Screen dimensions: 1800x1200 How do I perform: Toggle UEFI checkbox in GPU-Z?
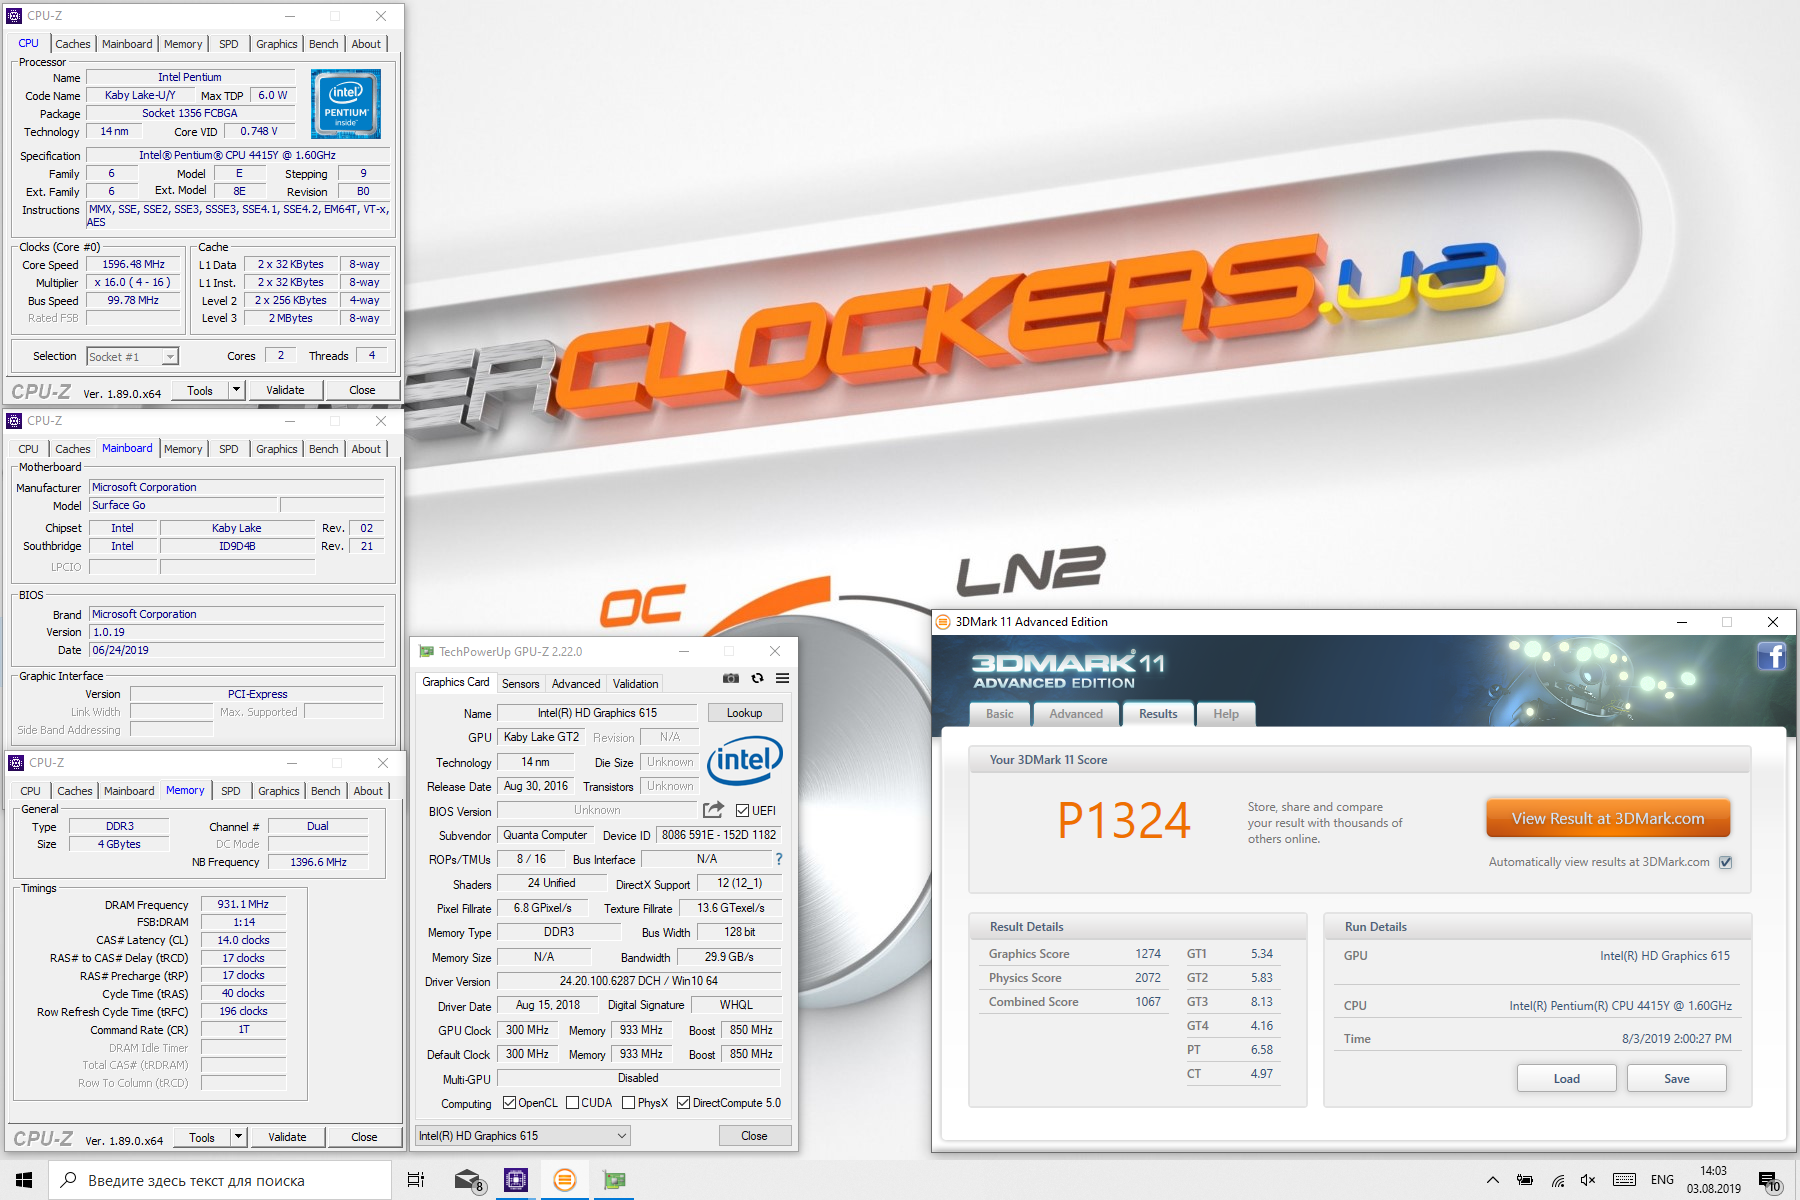click(743, 810)
